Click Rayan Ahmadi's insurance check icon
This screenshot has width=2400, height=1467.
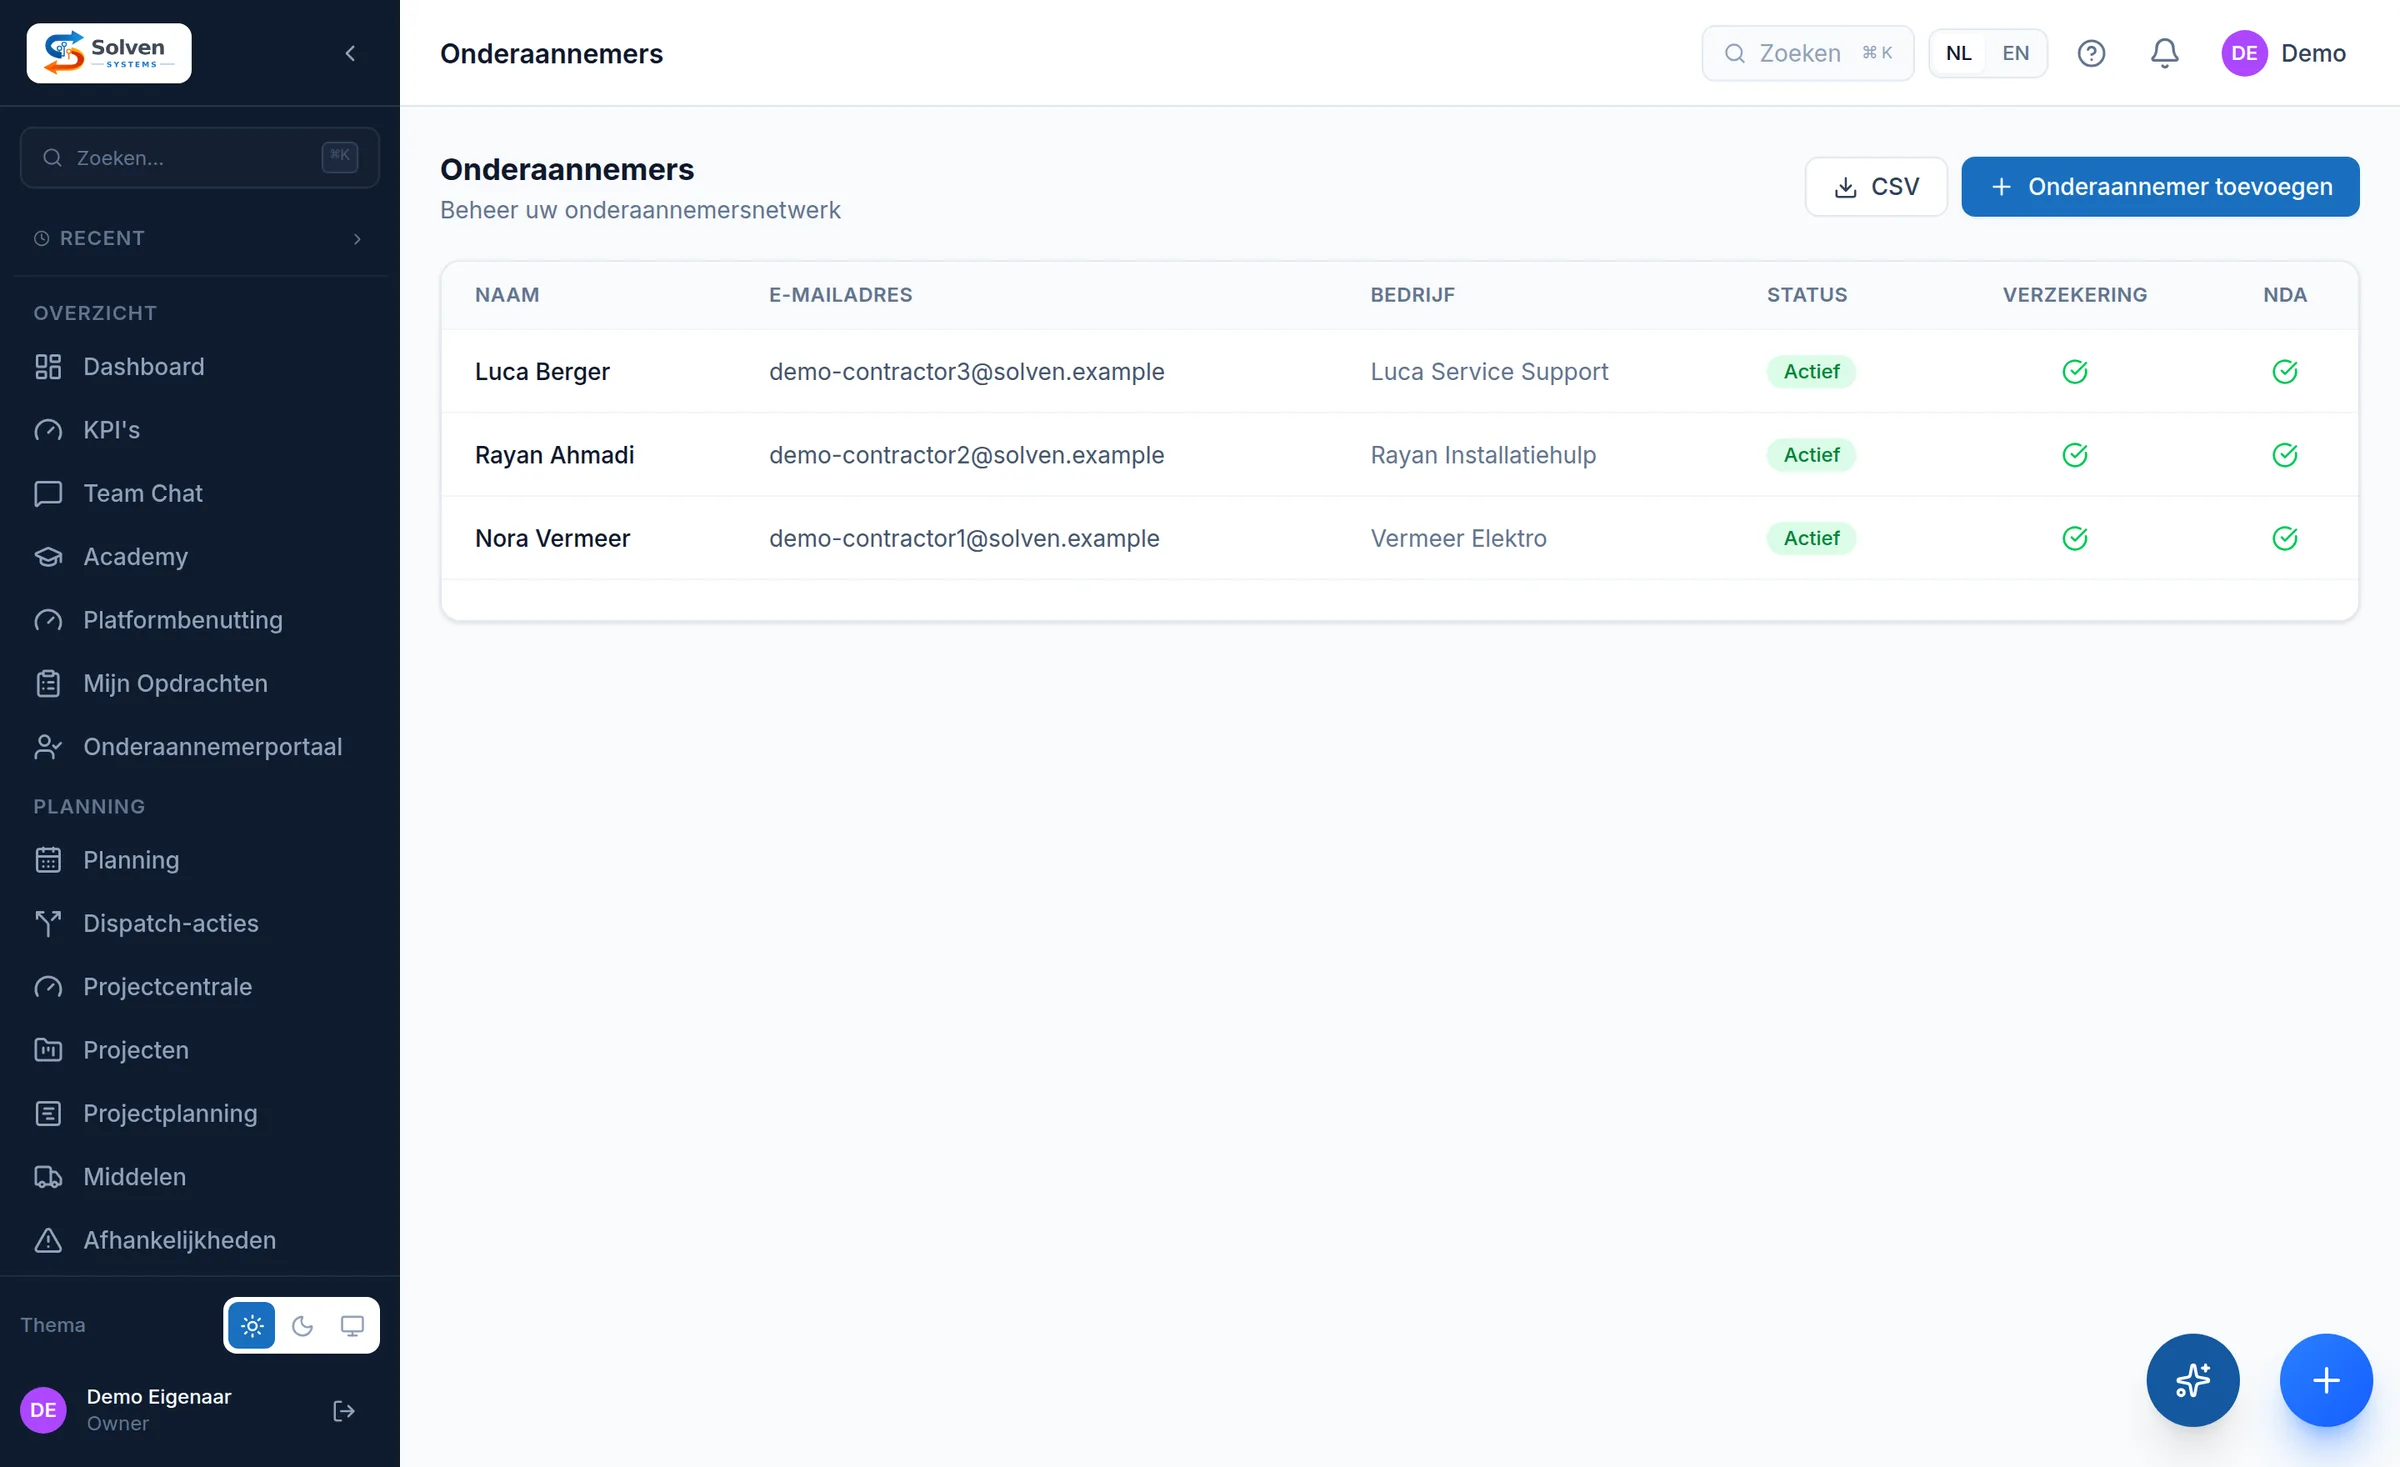[2075, 455]
